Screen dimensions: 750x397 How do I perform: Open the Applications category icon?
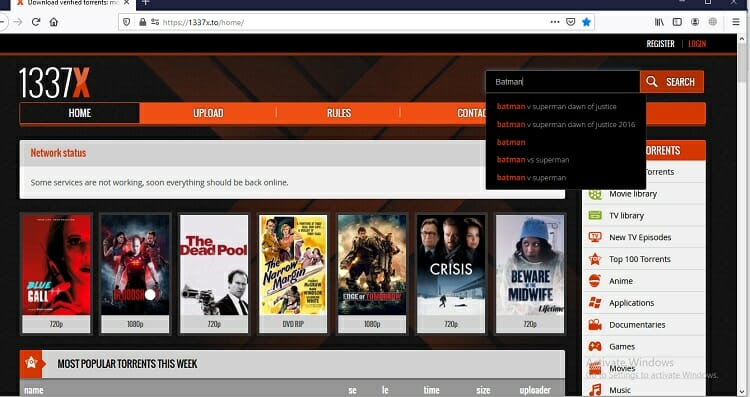(x=595, y=303)
